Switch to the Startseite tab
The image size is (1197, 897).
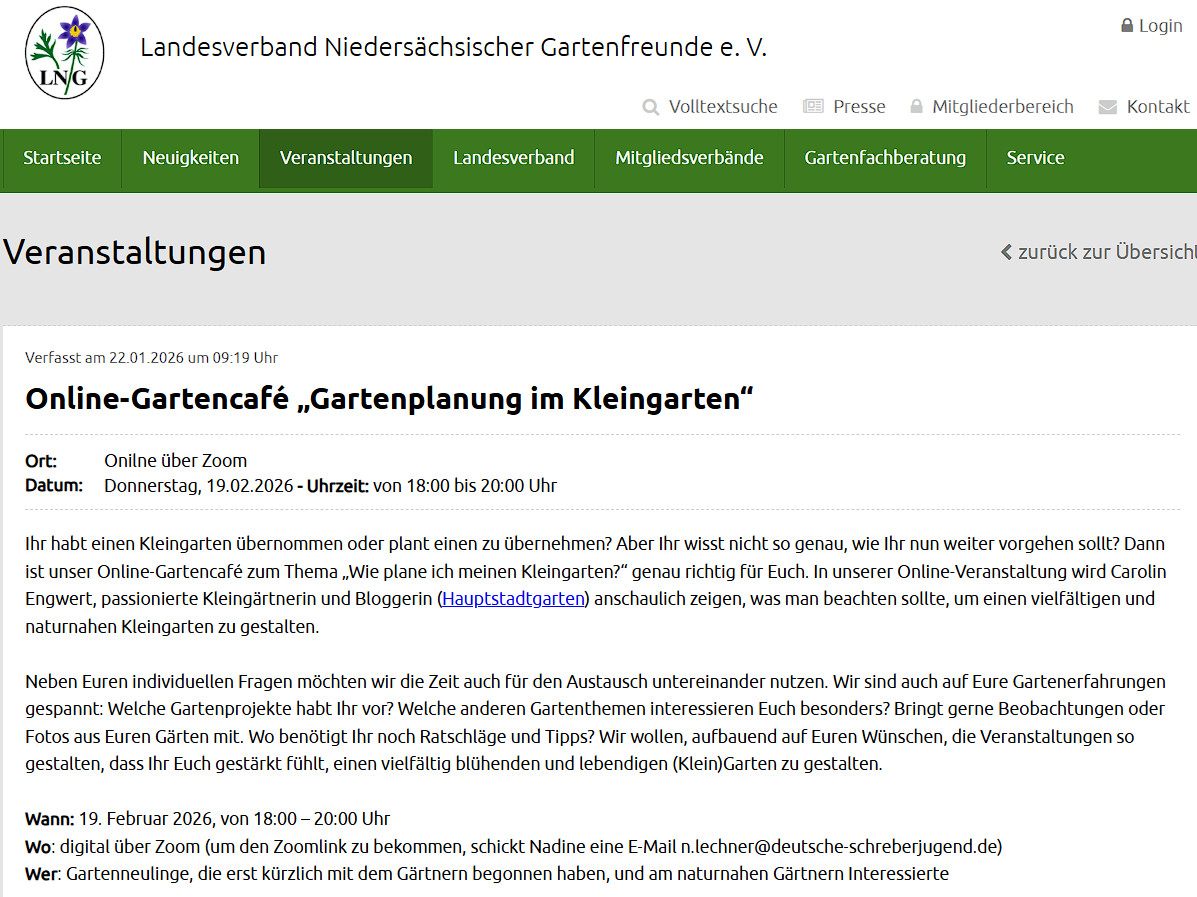pos(61,157)
